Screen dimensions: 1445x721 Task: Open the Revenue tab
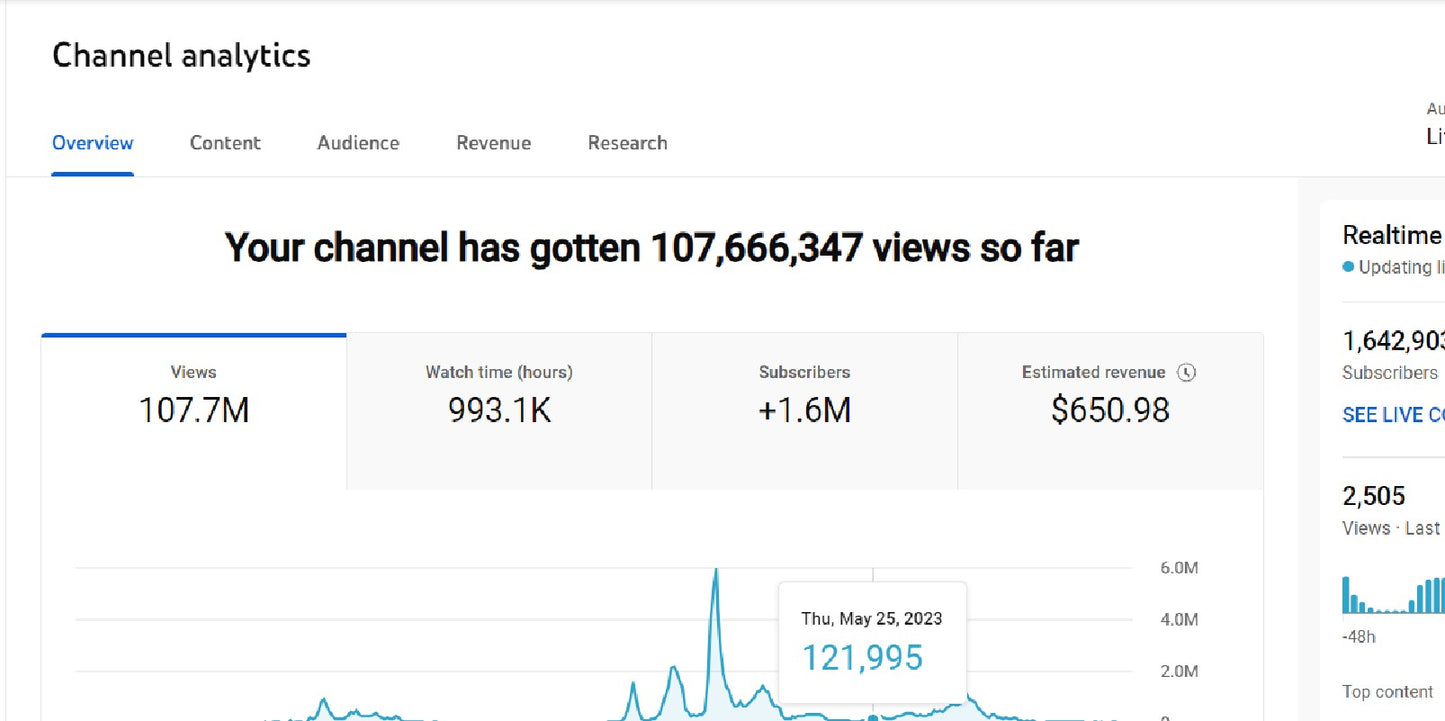coord(493,143)
